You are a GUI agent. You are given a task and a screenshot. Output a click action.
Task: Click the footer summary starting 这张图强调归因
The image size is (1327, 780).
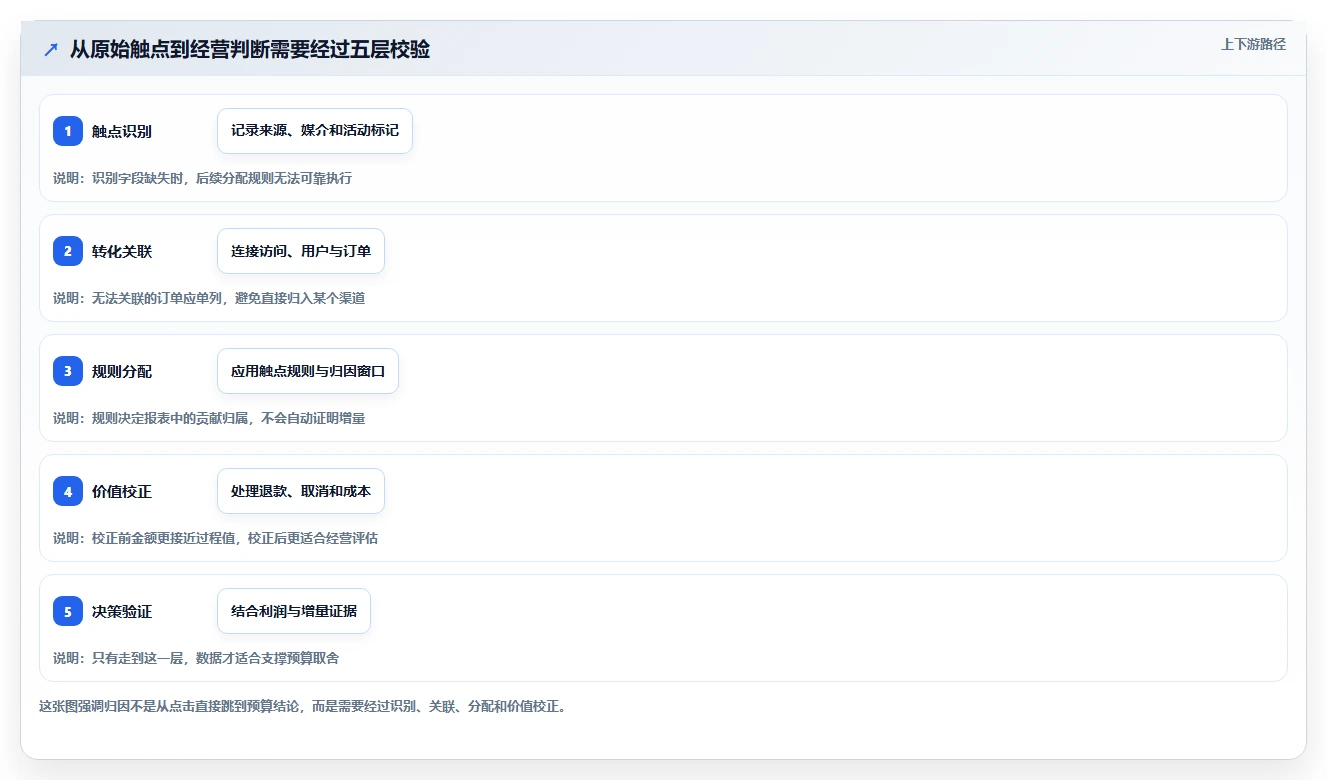point(302,706)
